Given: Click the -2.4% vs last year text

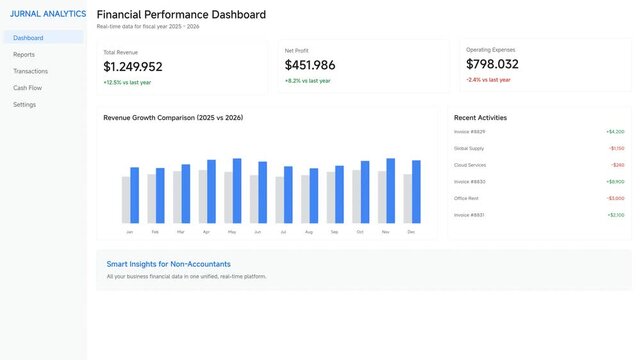Looking at the screenshot, I should [488, 80].
